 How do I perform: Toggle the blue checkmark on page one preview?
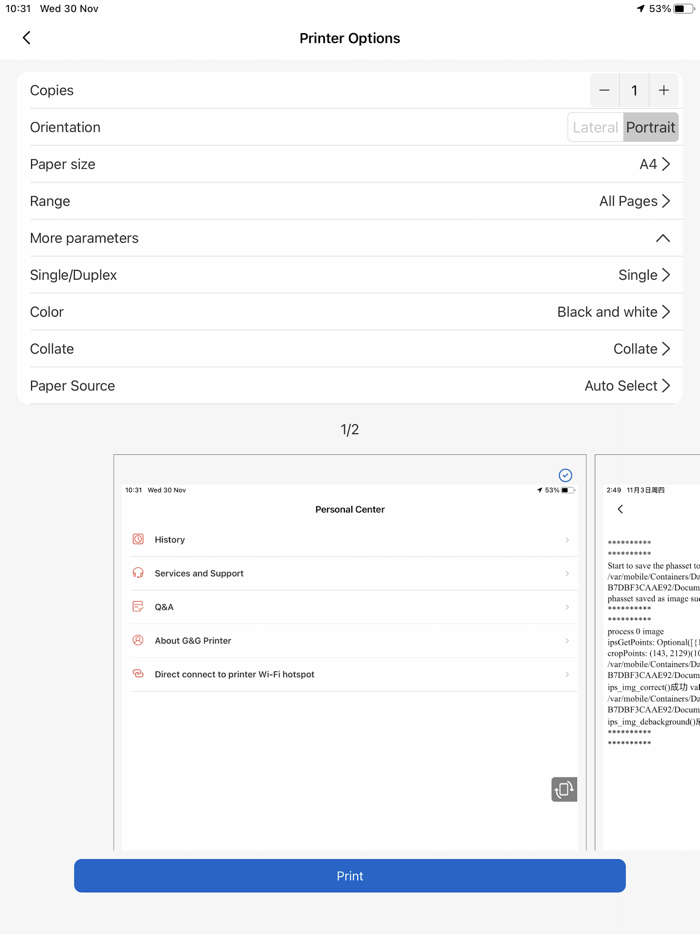point(565,475)
